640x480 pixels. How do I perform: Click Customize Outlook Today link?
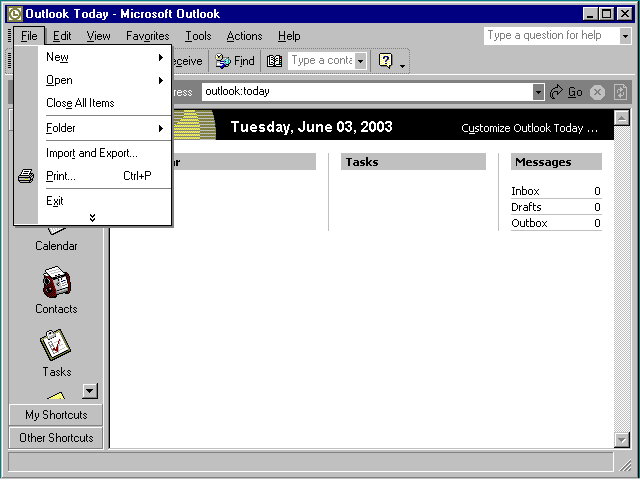529,128
